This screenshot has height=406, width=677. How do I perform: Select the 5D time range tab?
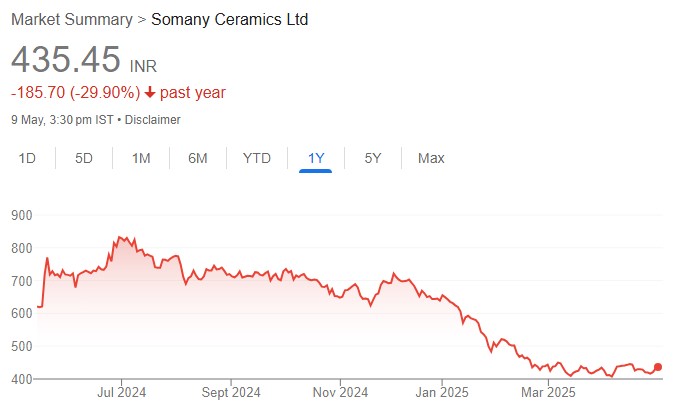point(84,158)
